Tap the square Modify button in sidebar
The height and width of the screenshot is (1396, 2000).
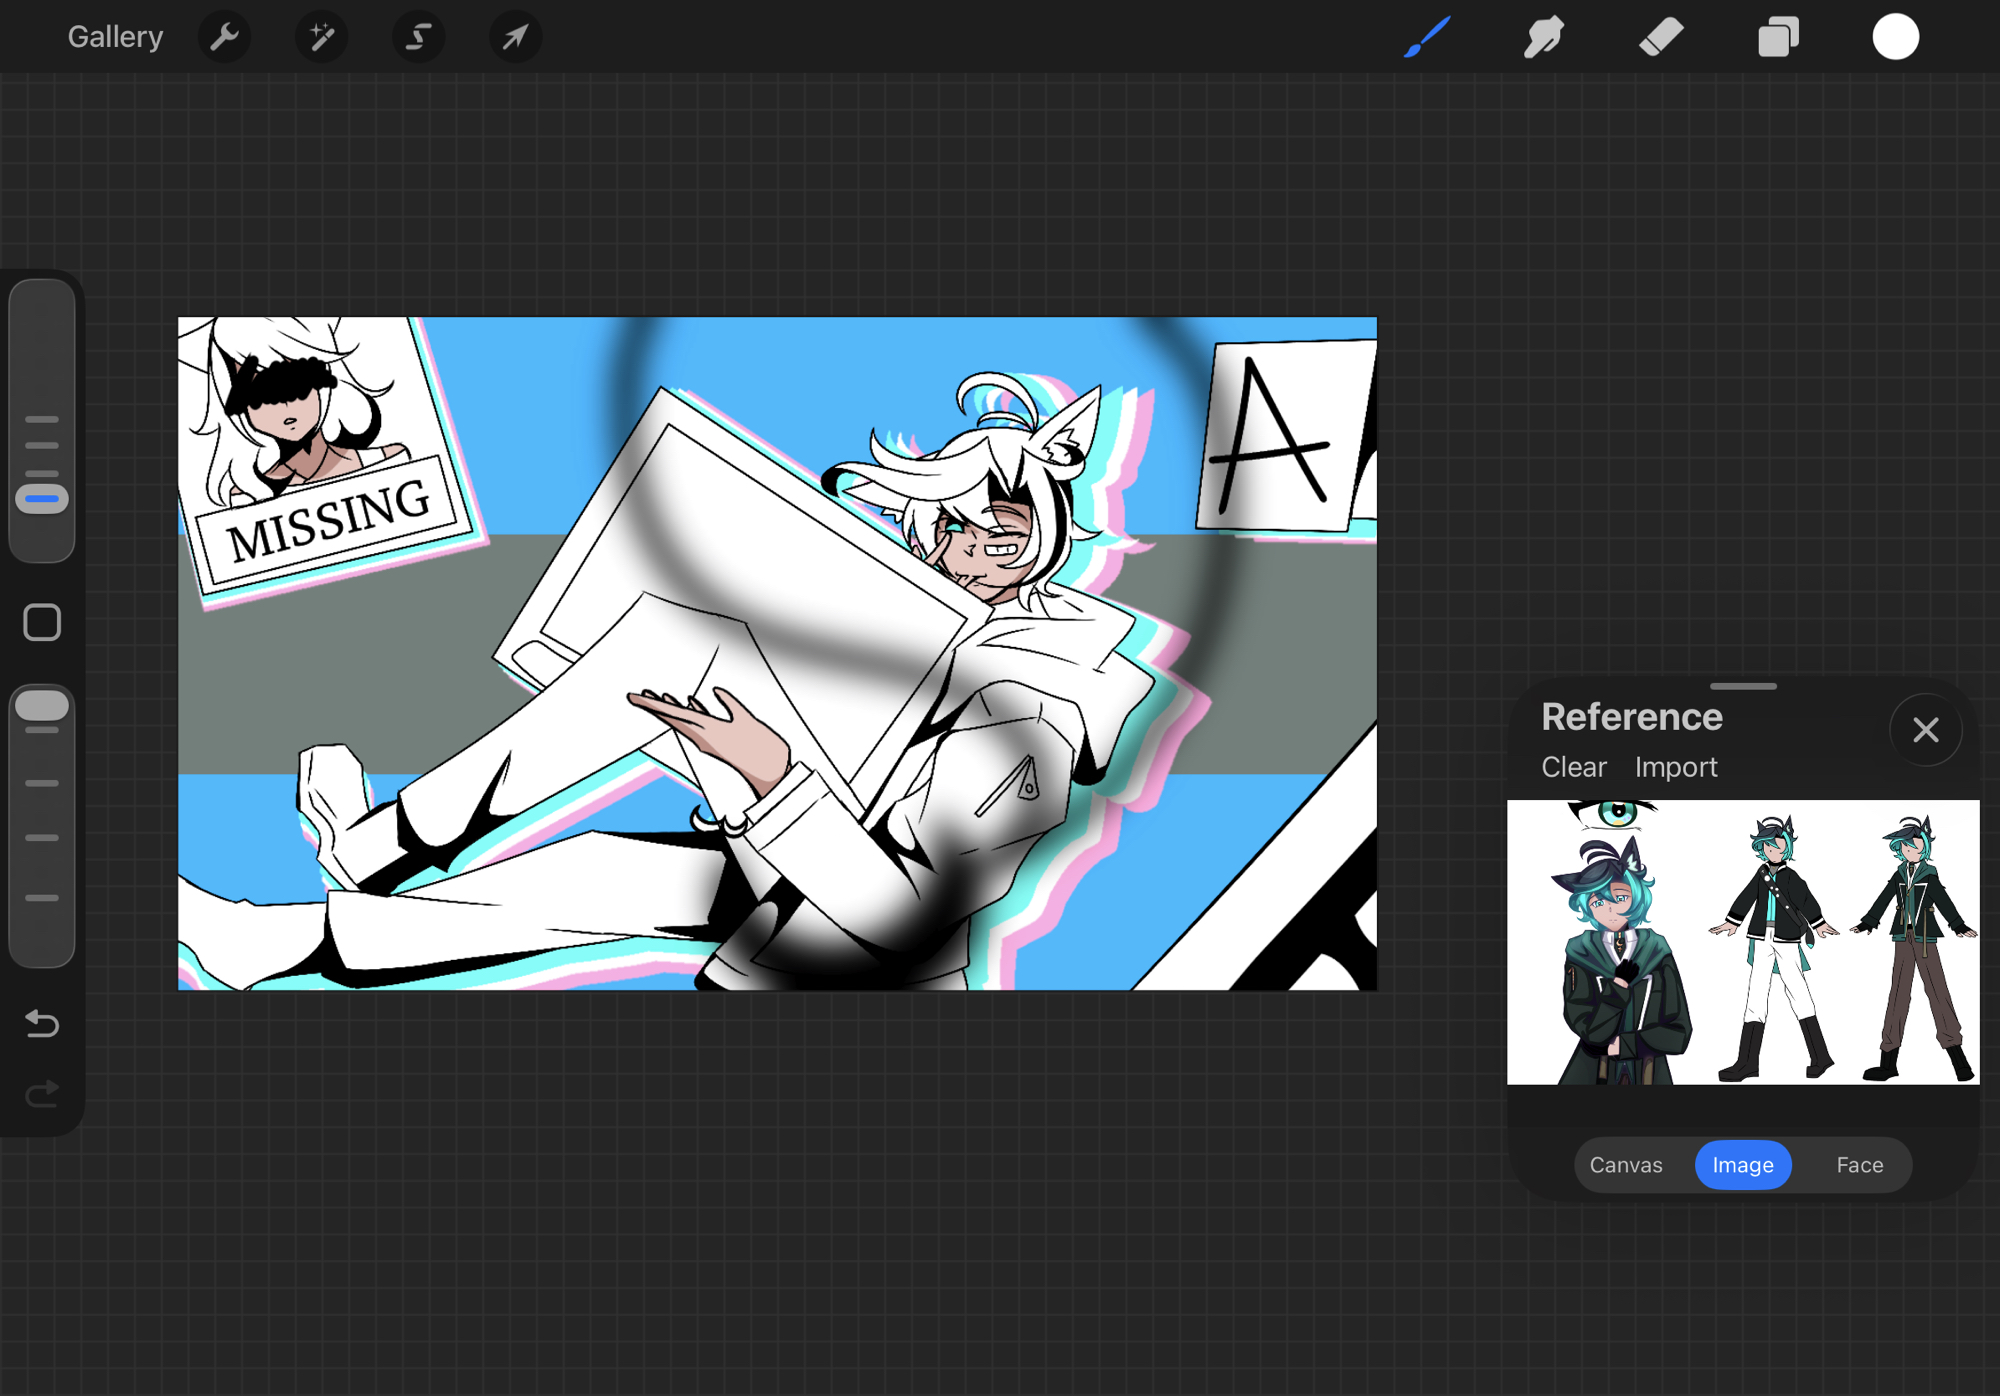coord(42,622)
